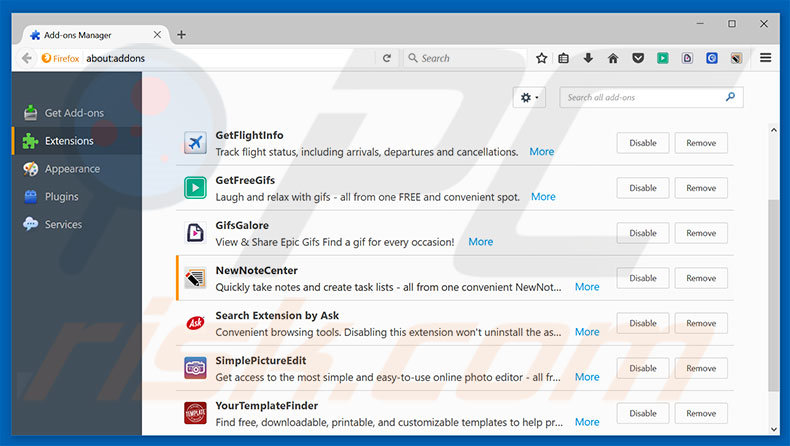The height and width of the screenshot is (446, 790).
Task: Click the GifsGalore extension icon
Action: [195, 233]
